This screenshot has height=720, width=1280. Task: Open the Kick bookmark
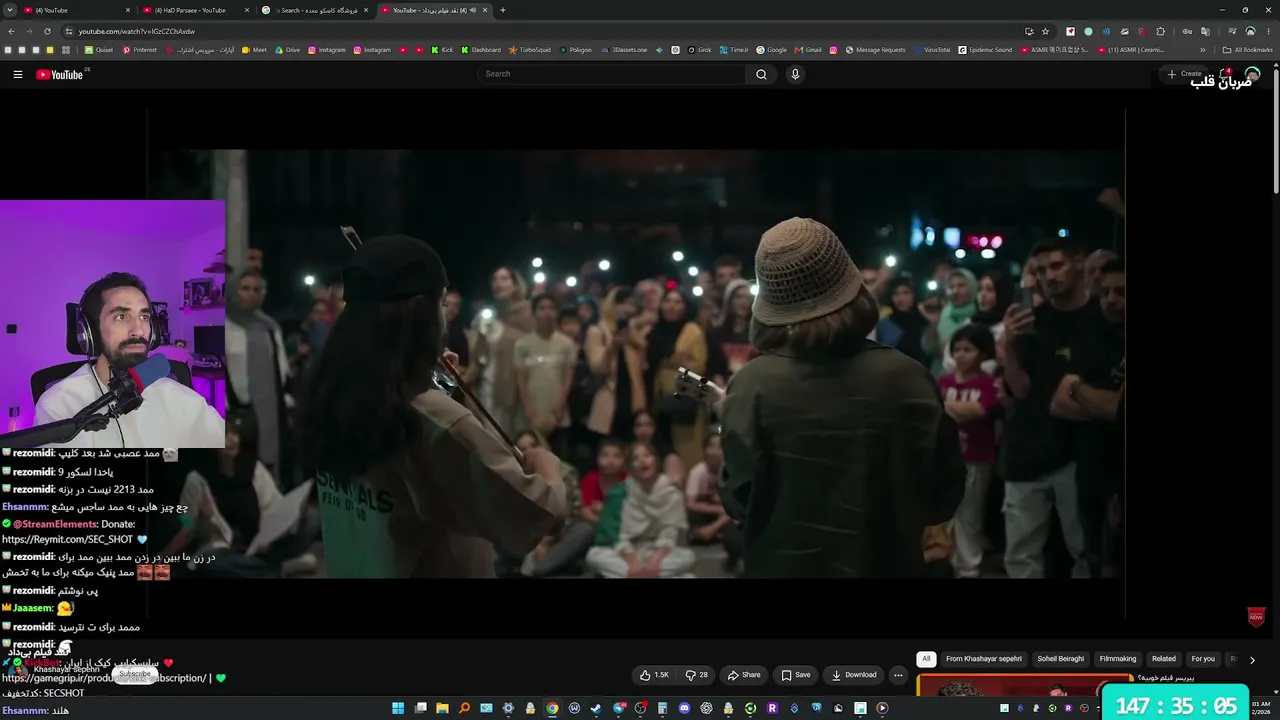(x=443, y=50)
